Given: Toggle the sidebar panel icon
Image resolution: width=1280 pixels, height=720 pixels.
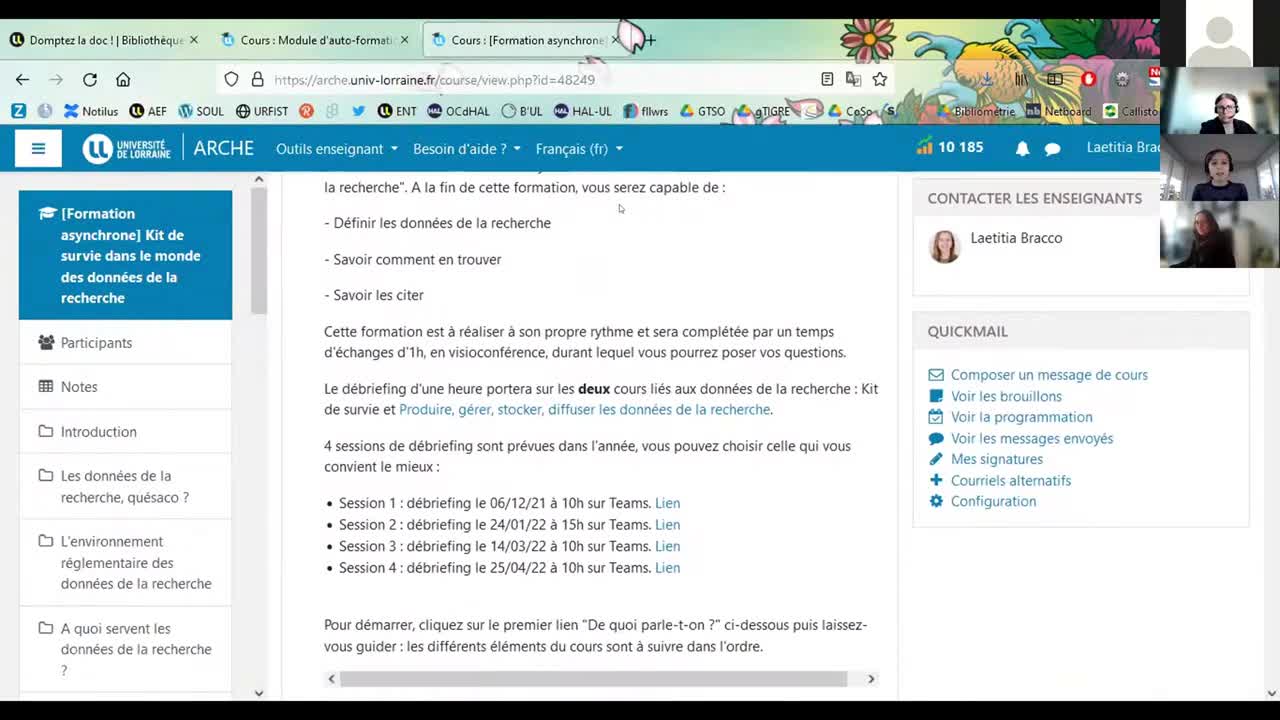Looking at the screenshot, I should 1055,79.
